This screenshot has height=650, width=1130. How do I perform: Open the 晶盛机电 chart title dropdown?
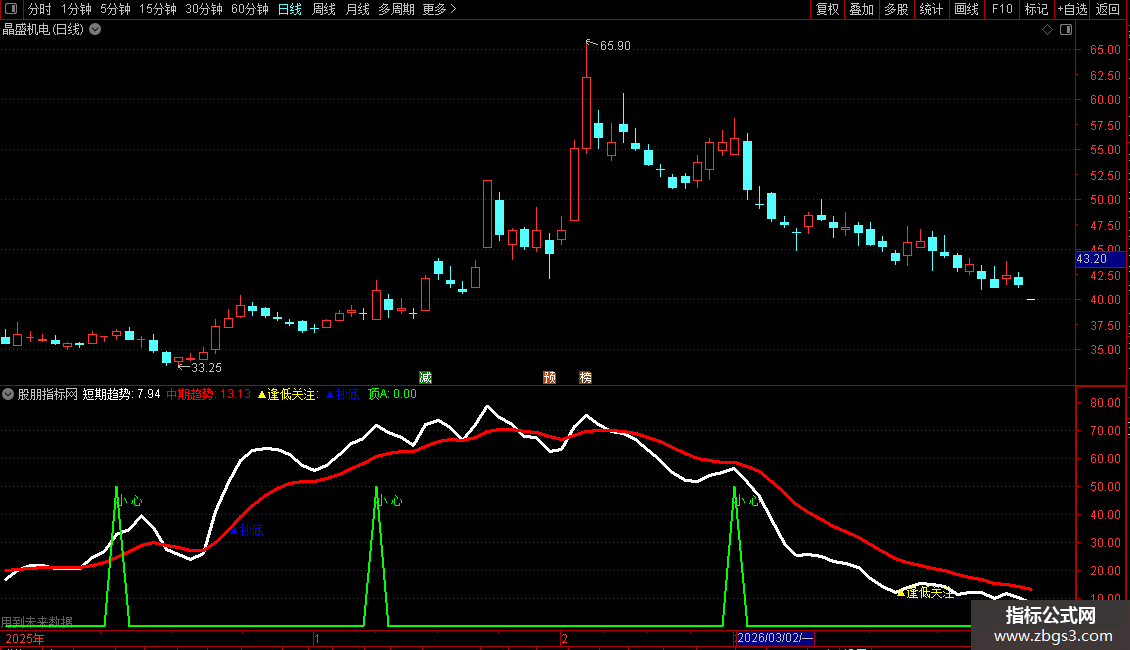[x=95, y=30]
